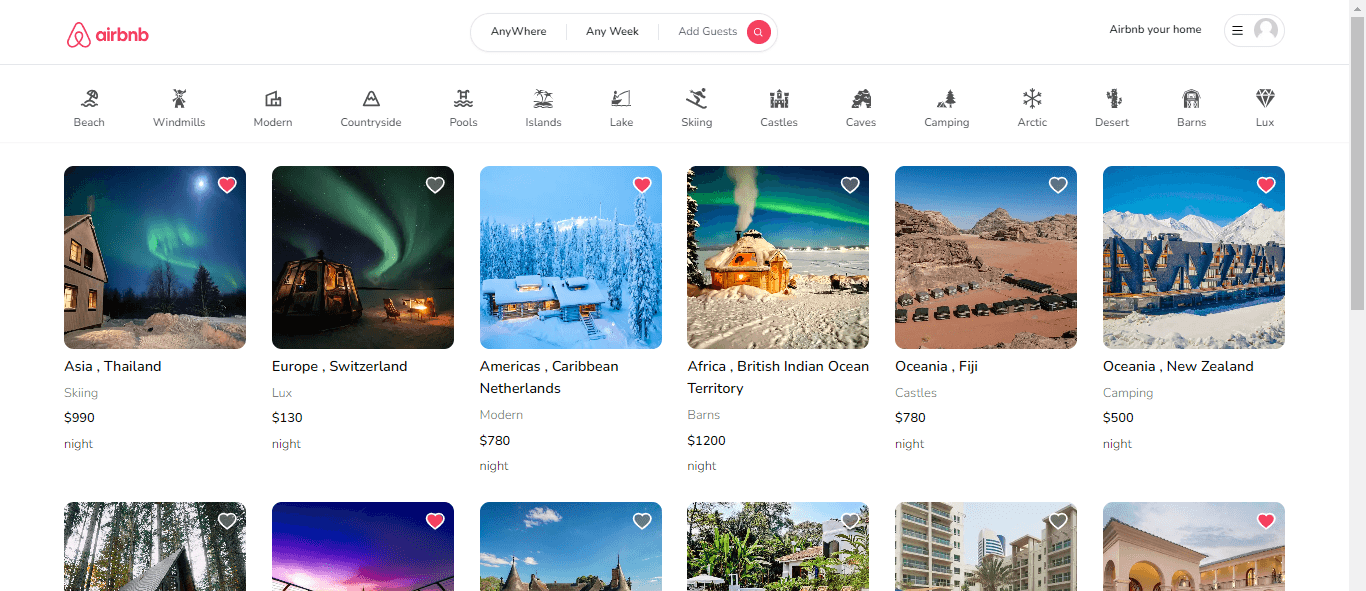Open the Europe, Switzerland aurora dome photo

click(363, 257)
